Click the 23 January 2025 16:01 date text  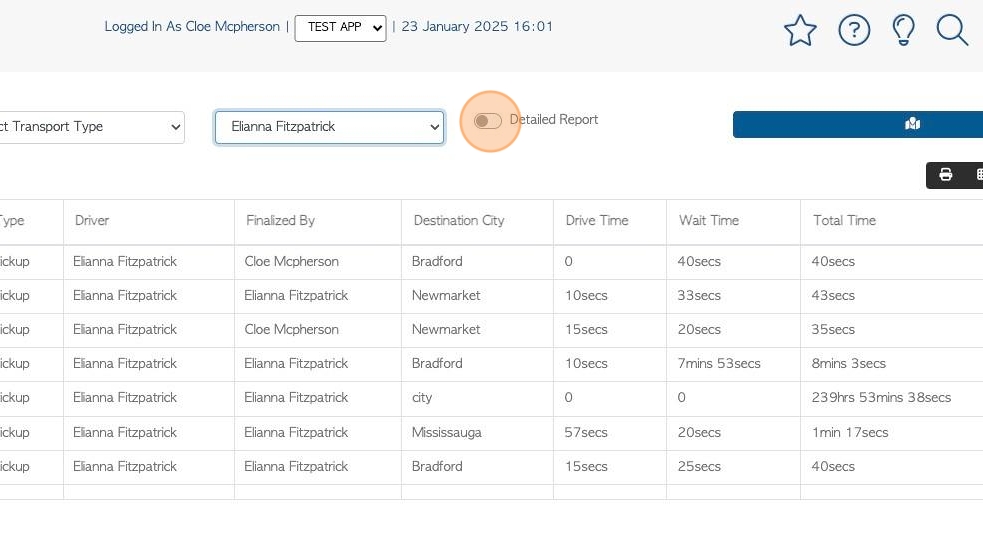pos(477,27)
